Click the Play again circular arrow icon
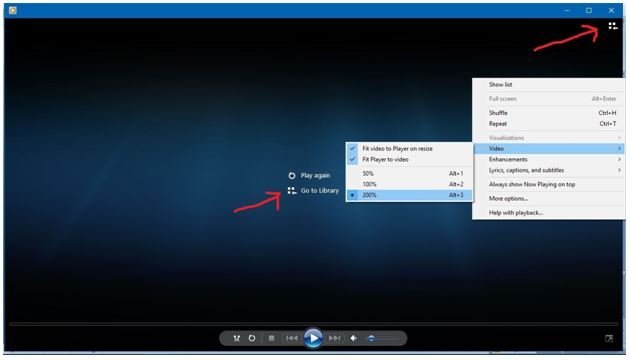The width and height of the screenshot is (630, 360). point(292,176)
